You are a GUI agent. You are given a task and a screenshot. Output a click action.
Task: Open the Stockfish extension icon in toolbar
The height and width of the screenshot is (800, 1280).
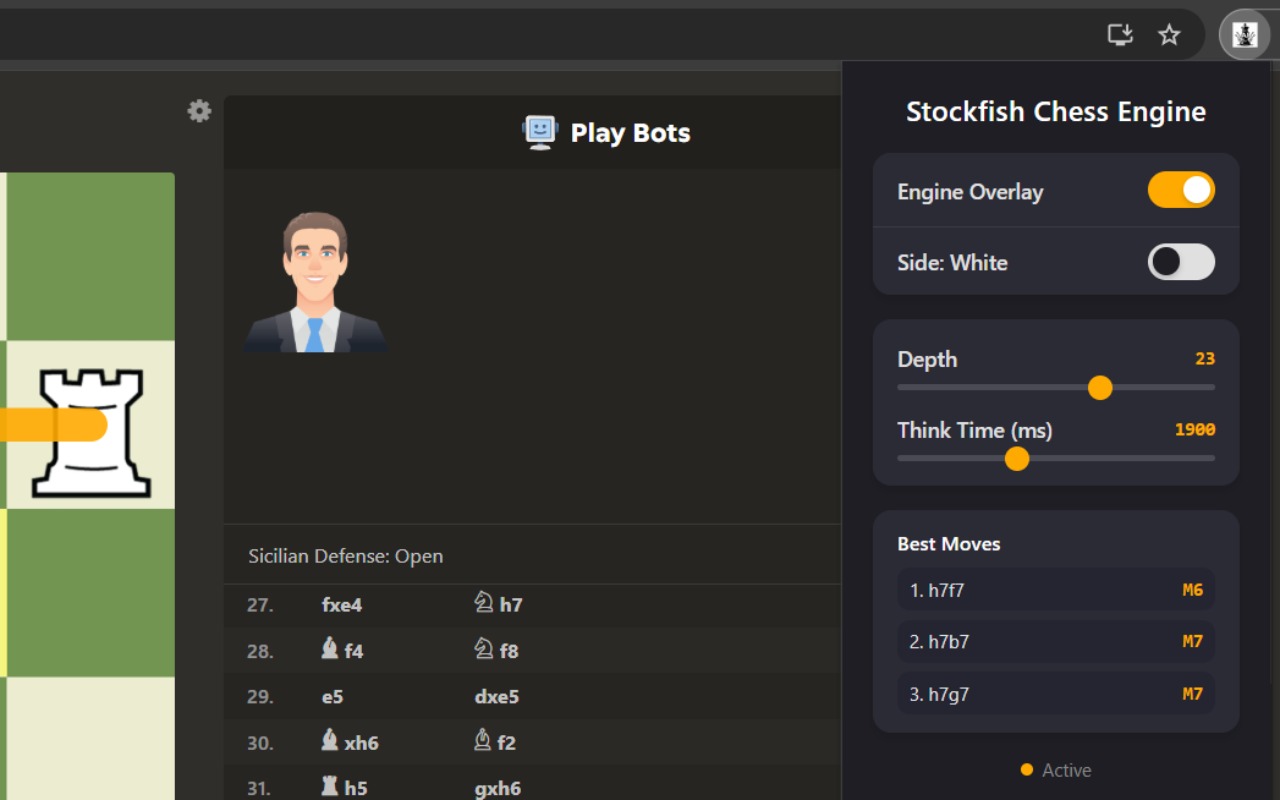[x=1244, y=35]
